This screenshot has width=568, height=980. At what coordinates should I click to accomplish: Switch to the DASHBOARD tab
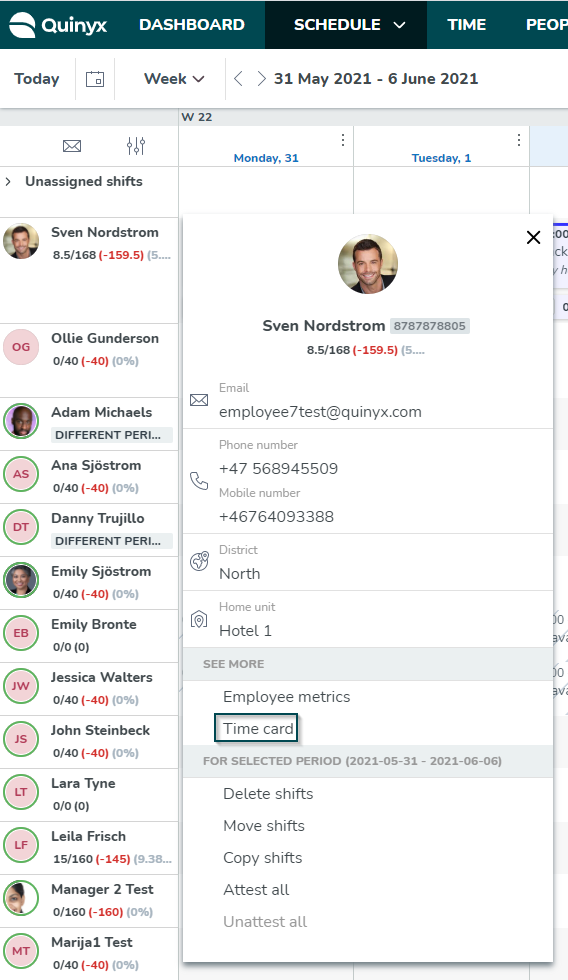coord(192,25)
